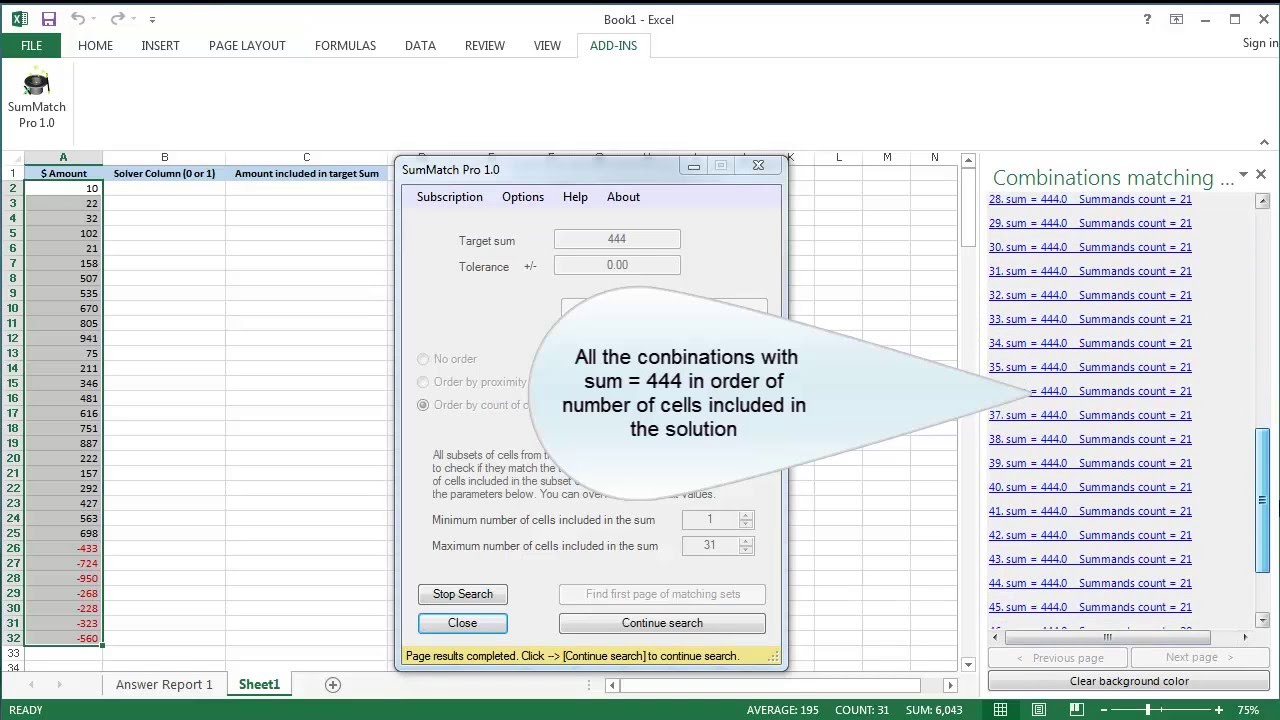Click the Next page button
This screenshot has height=720, width=1280.
point(1200,657)
